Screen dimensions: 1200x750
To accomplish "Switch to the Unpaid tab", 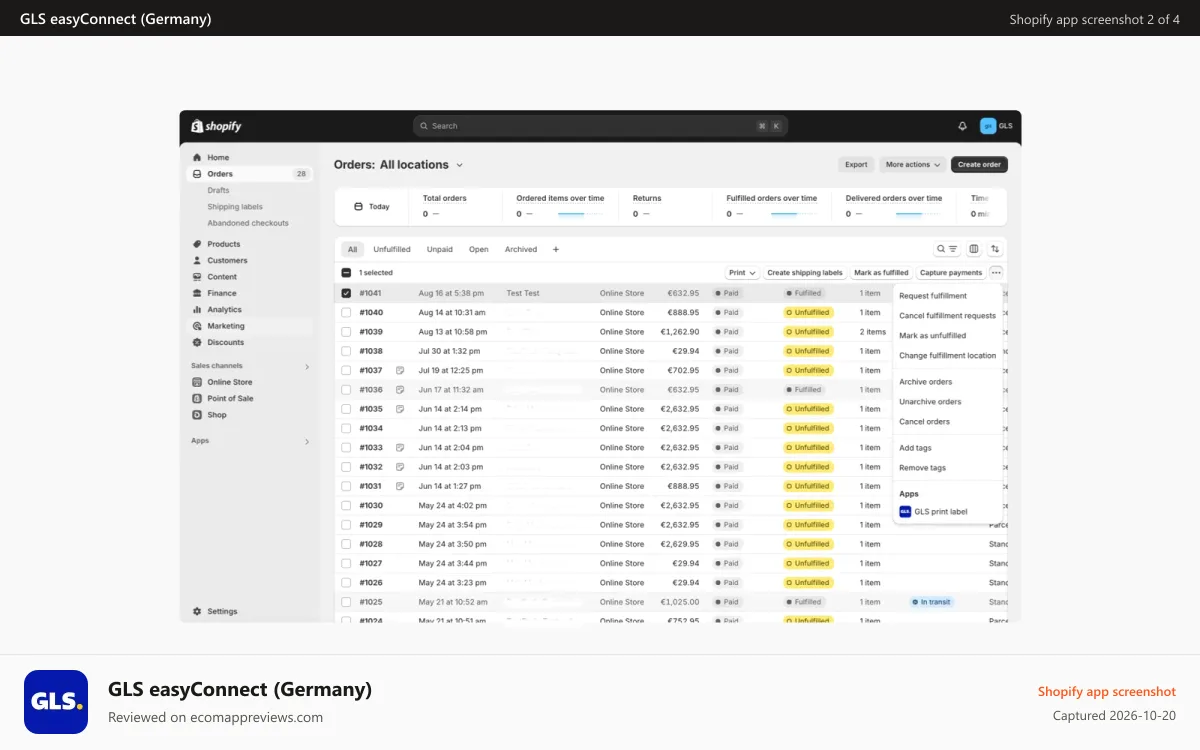I will pyautogui.click(x=439, y=249).
